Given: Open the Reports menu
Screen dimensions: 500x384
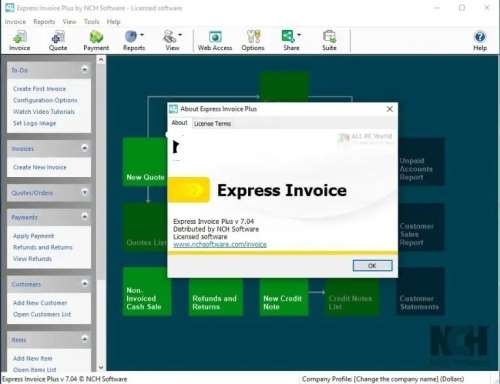Looking at the screenshot, I should click(44, 22).
